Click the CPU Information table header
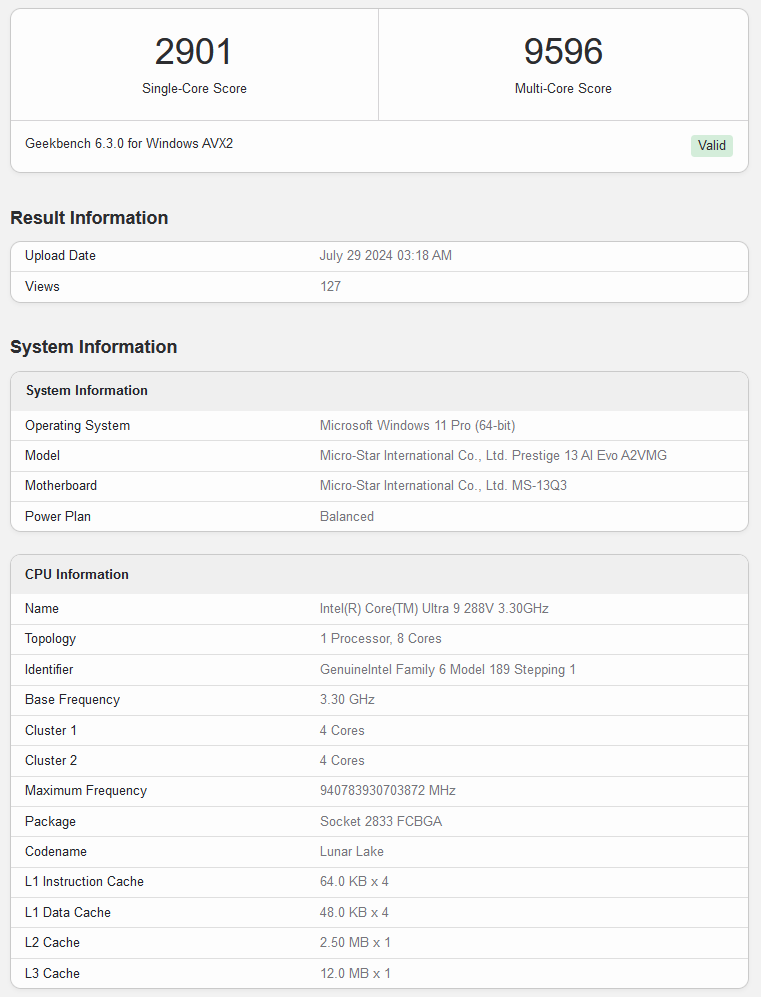The height and width of the screenshot is (997, 761). point(77,575)
